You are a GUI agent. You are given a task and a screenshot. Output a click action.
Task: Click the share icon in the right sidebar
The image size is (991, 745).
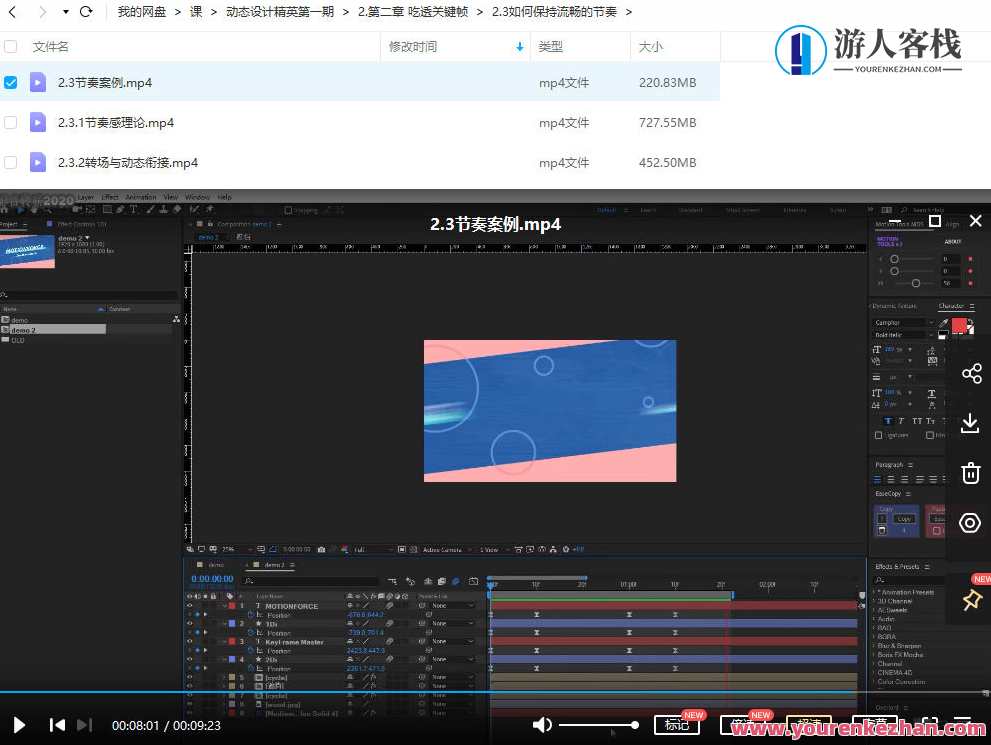click(969, 373)
